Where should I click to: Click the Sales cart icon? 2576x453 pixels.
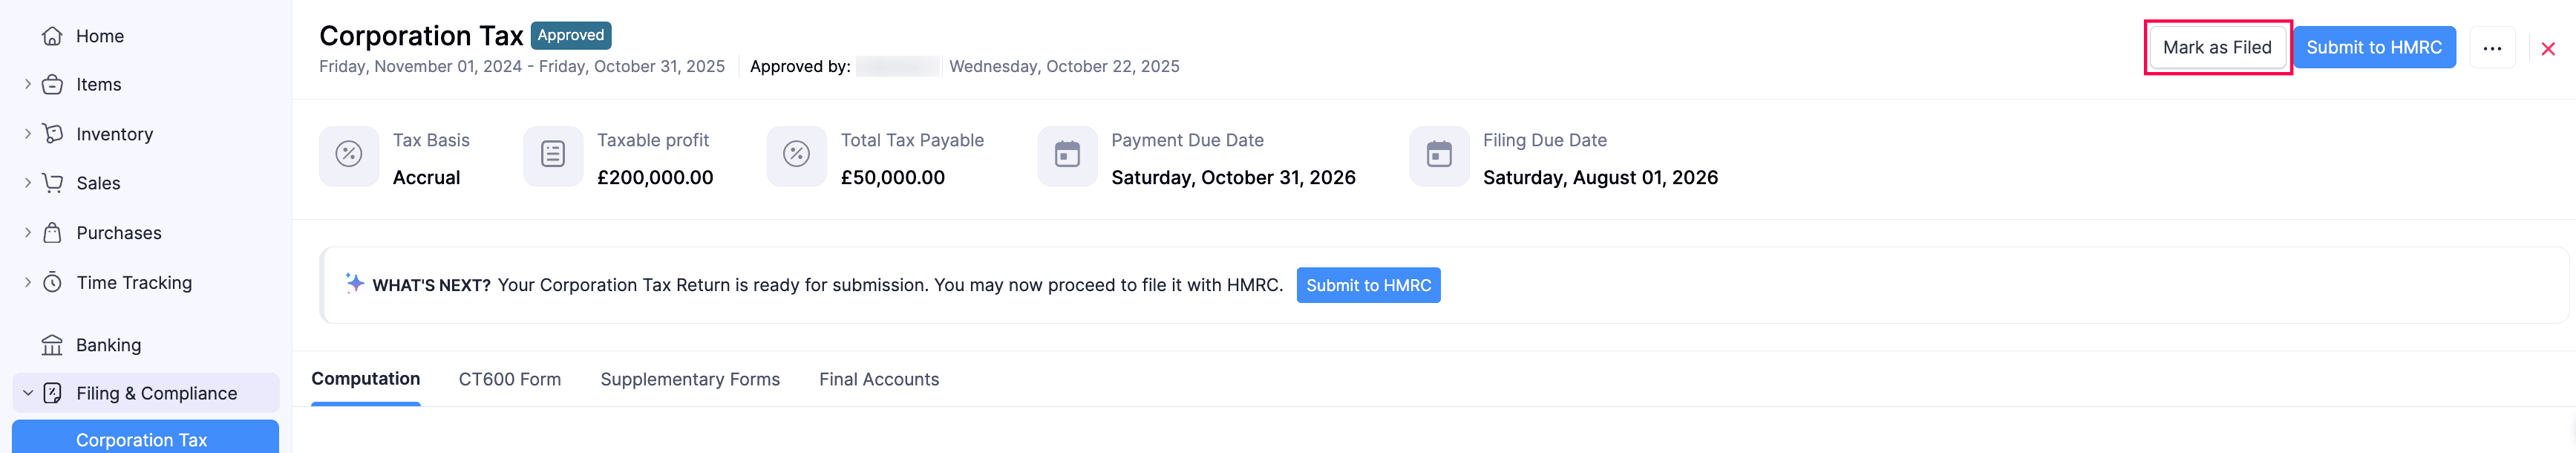tap(52, 183)
